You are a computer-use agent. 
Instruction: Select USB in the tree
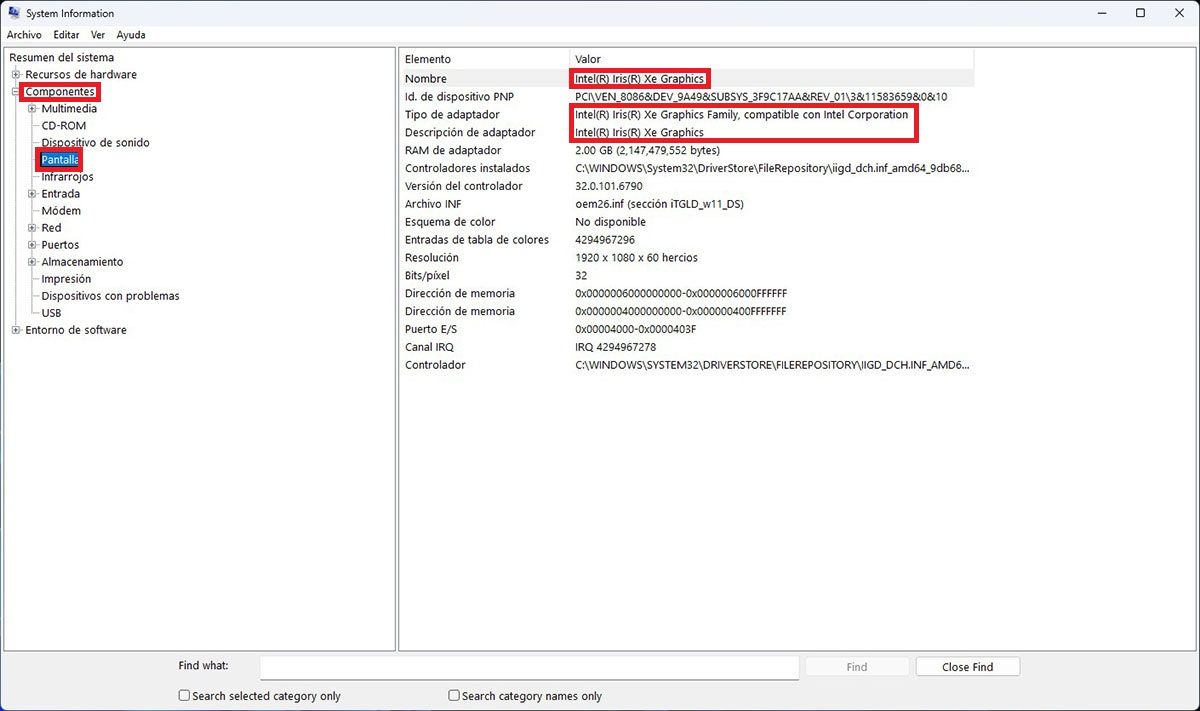click(x=51, y=313)
